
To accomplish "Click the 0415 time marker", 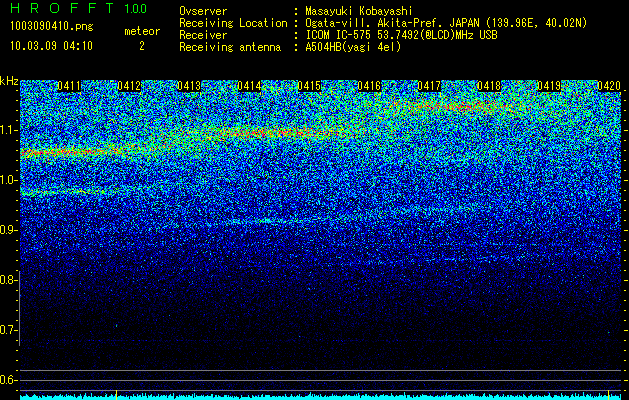I will point(309,86).
